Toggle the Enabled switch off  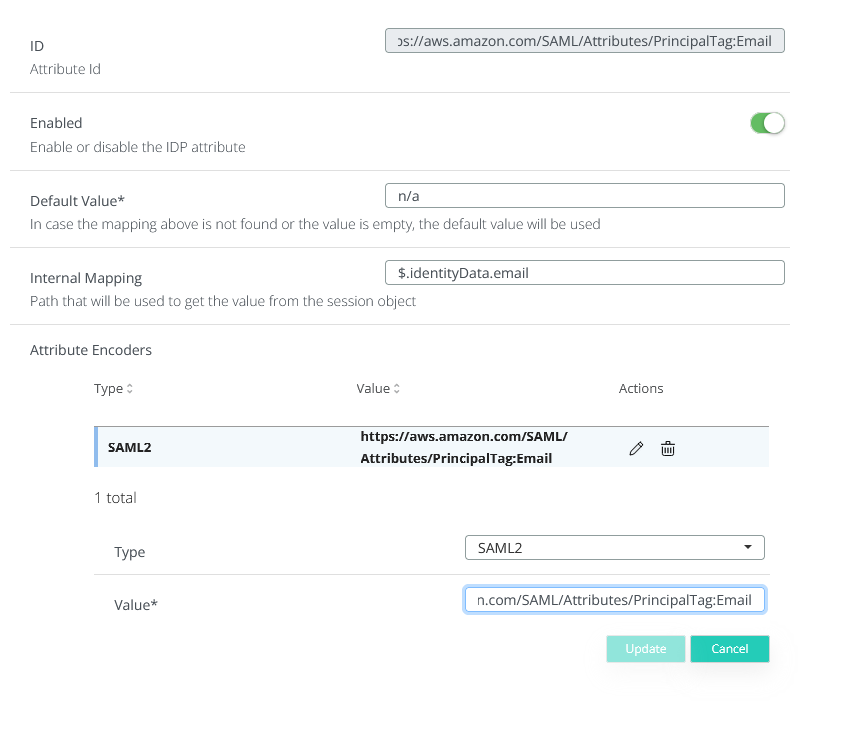point(767,123)
